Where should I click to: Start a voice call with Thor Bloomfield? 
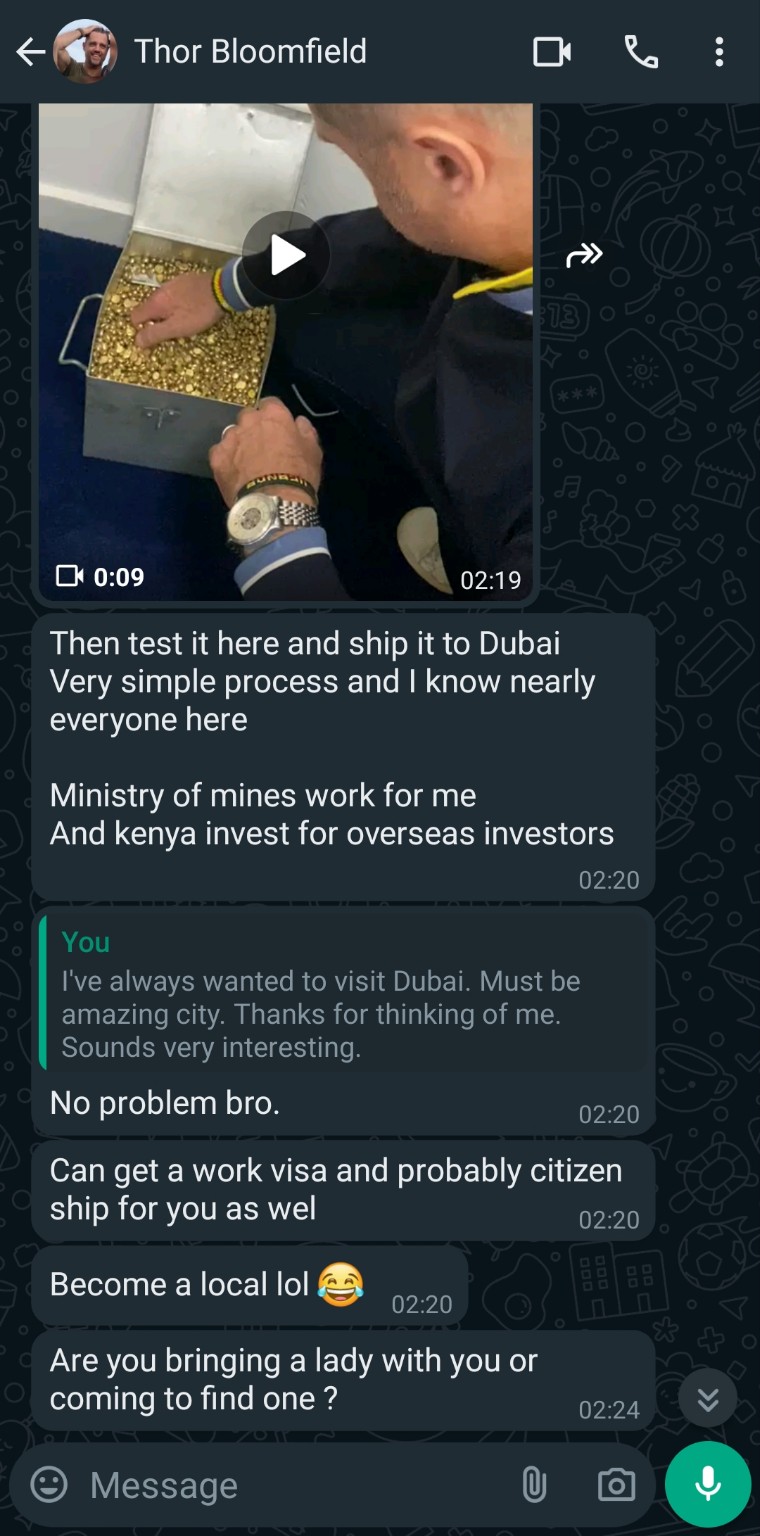point(641,52)
